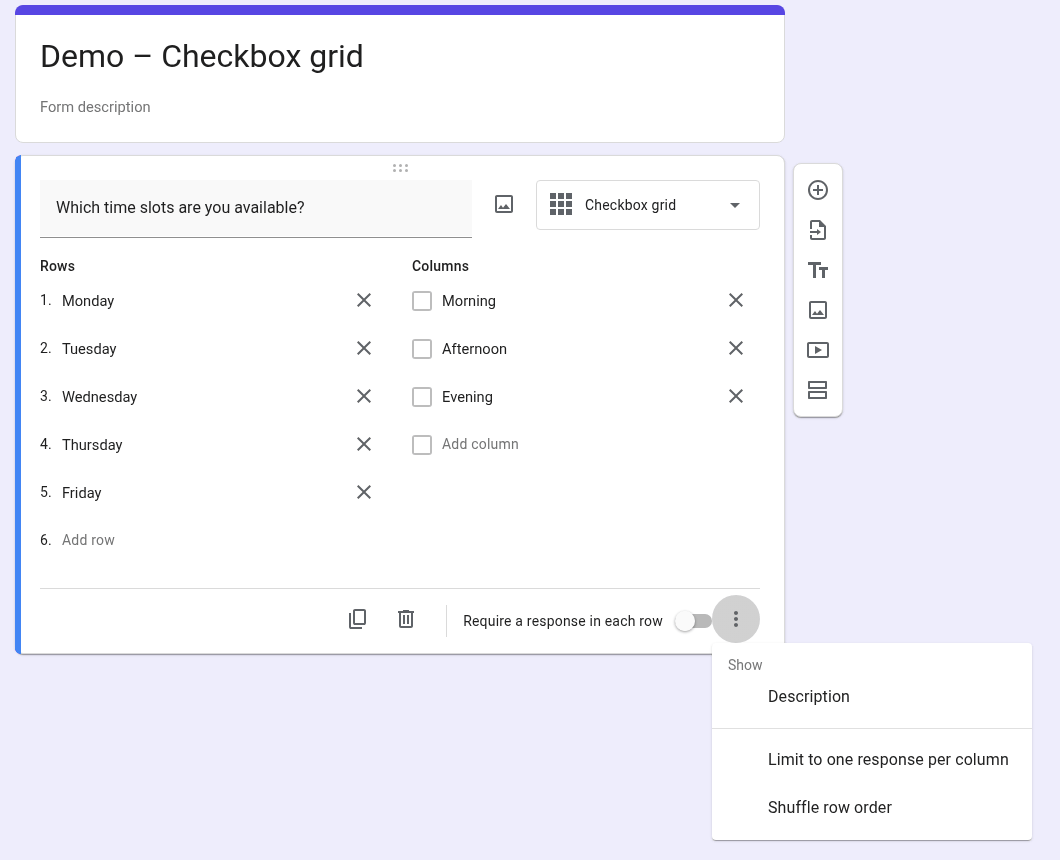1060x860 pixels.
Task: Click the checkbox next to Afternoon
Action: pos(422,349)
